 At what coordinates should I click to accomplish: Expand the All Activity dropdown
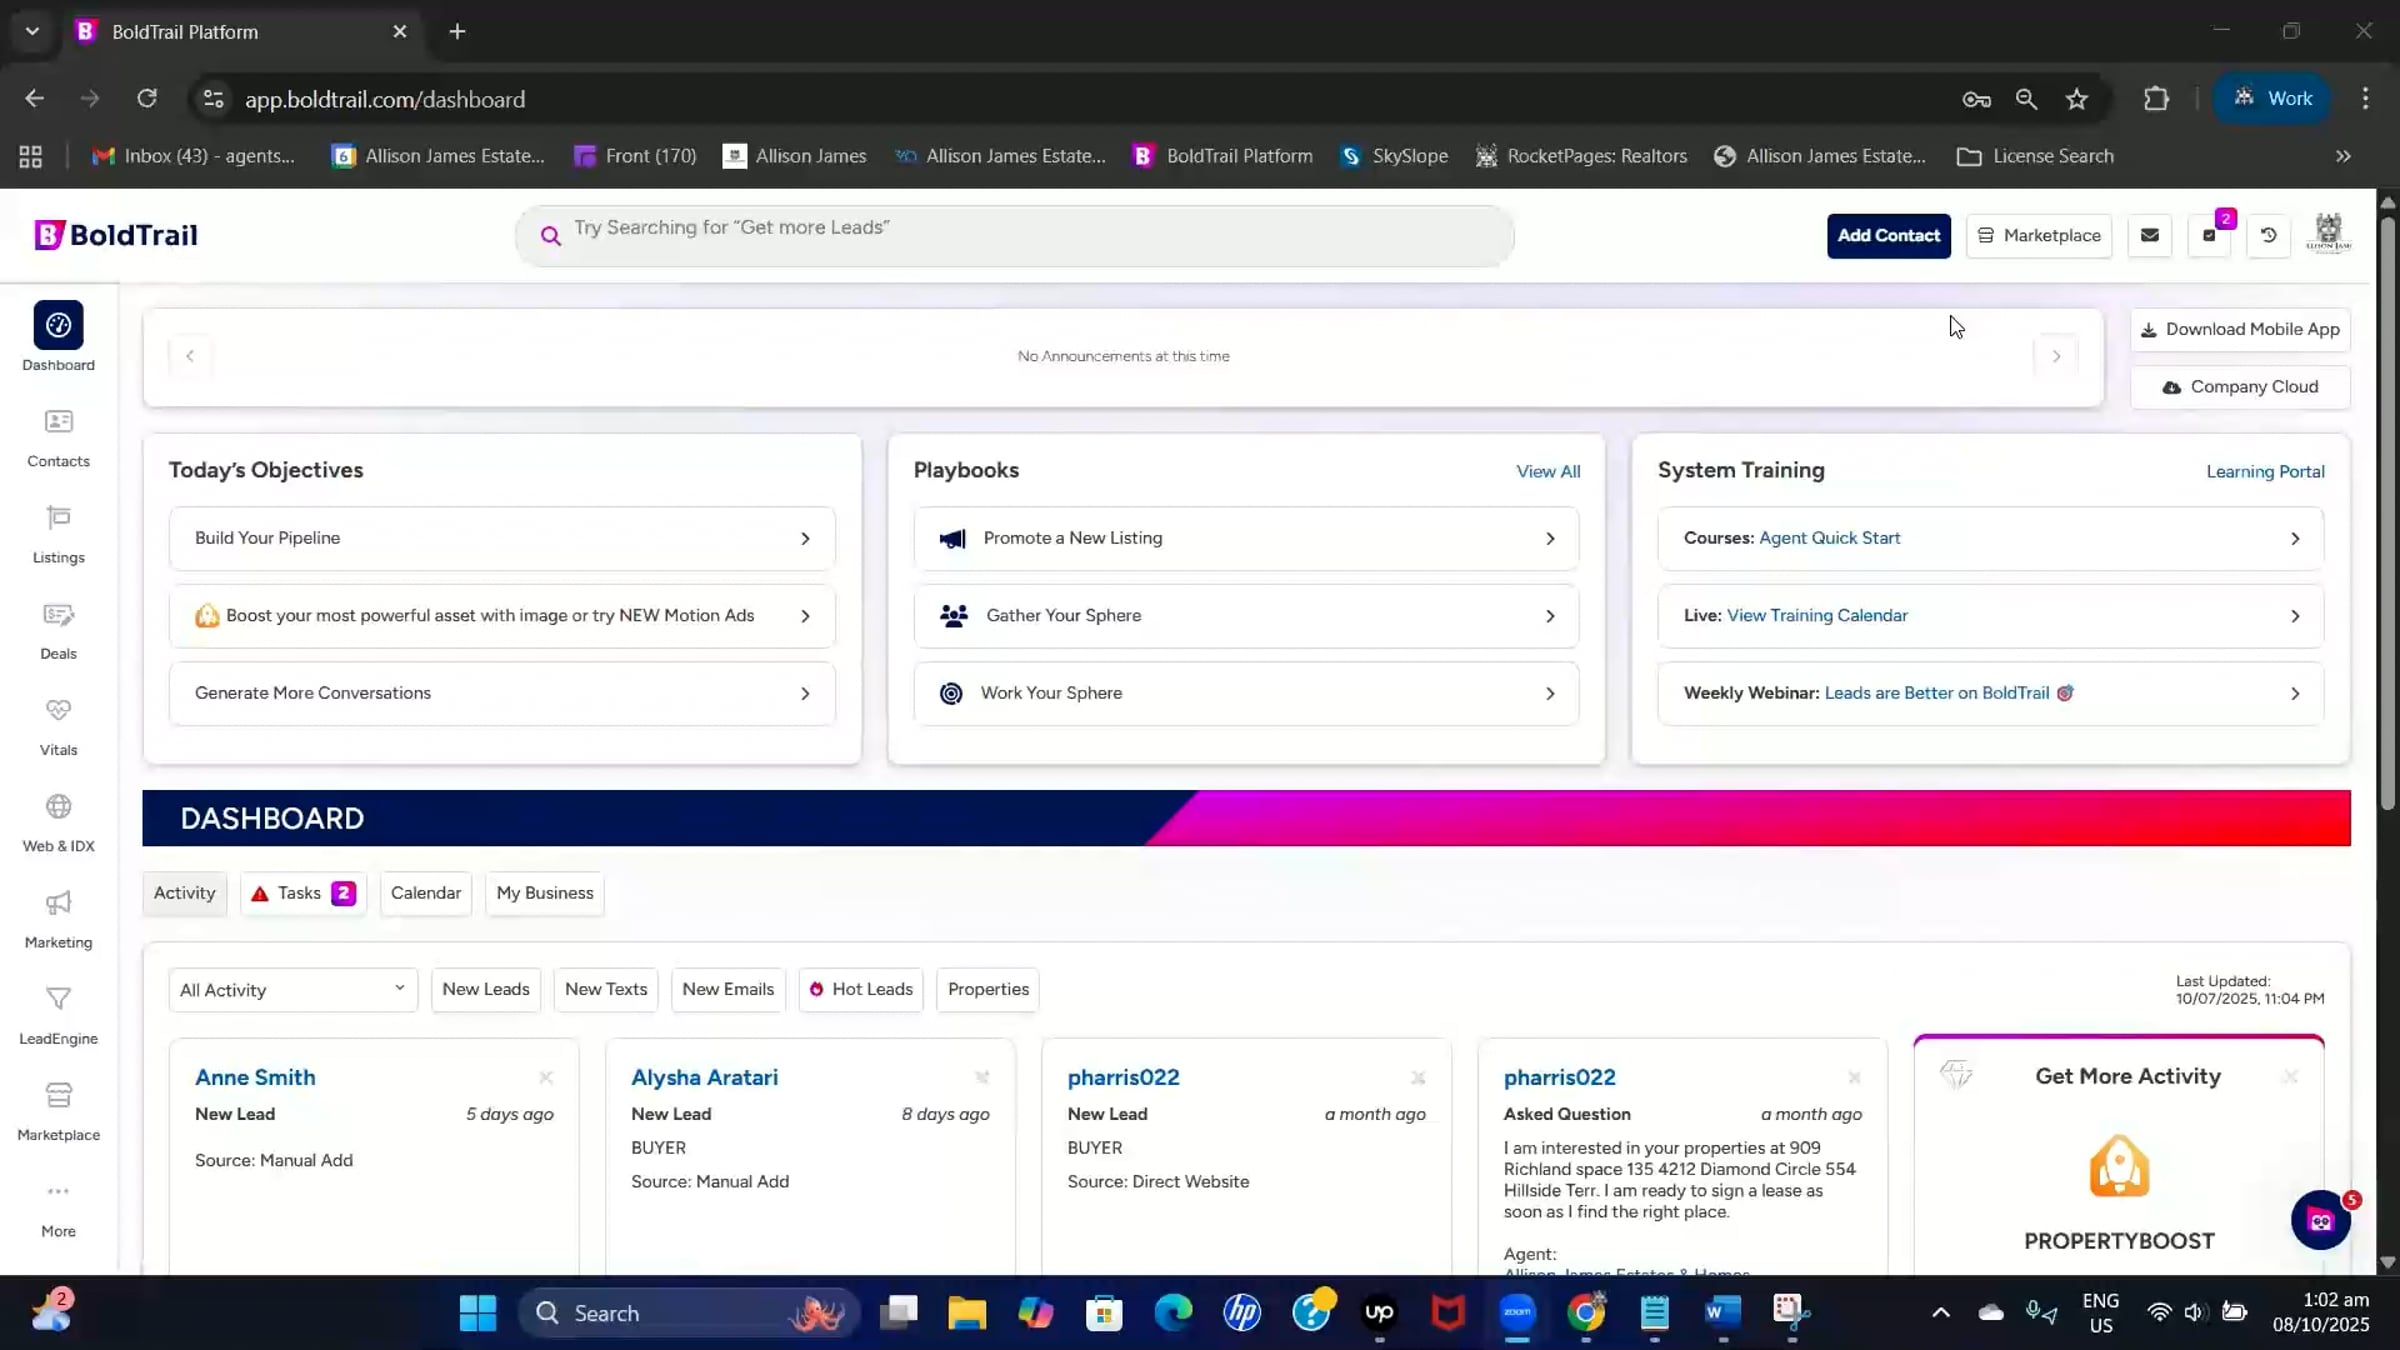point(293,990)
